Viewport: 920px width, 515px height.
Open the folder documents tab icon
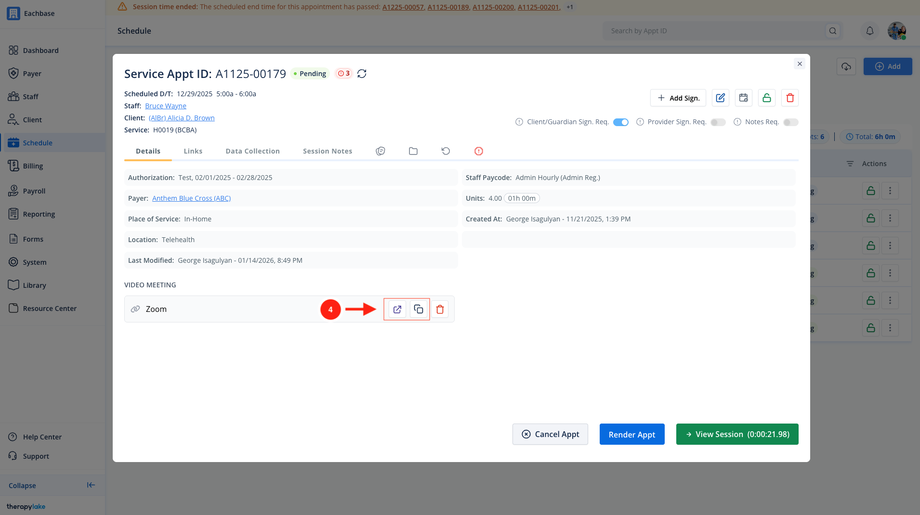point(413,151)
